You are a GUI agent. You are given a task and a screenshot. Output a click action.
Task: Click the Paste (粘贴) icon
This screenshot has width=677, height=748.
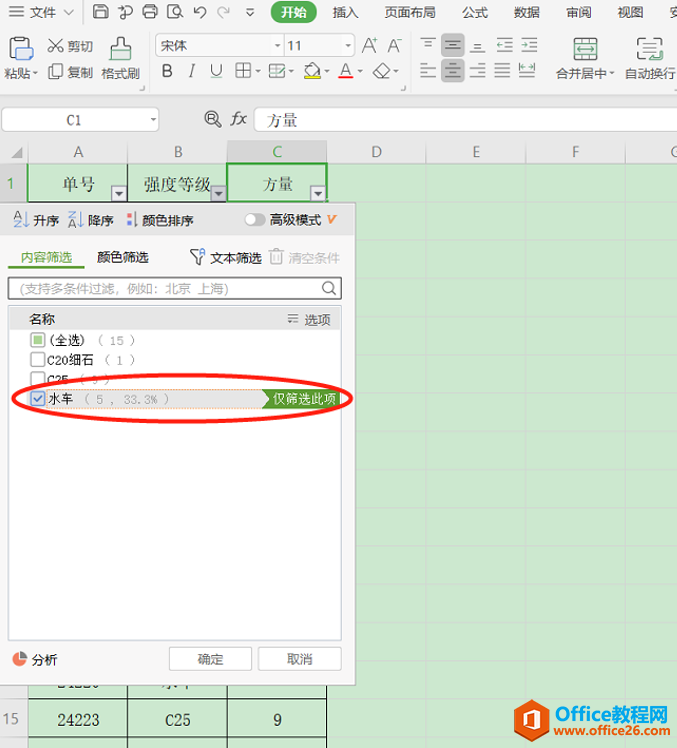click(21, 49)
